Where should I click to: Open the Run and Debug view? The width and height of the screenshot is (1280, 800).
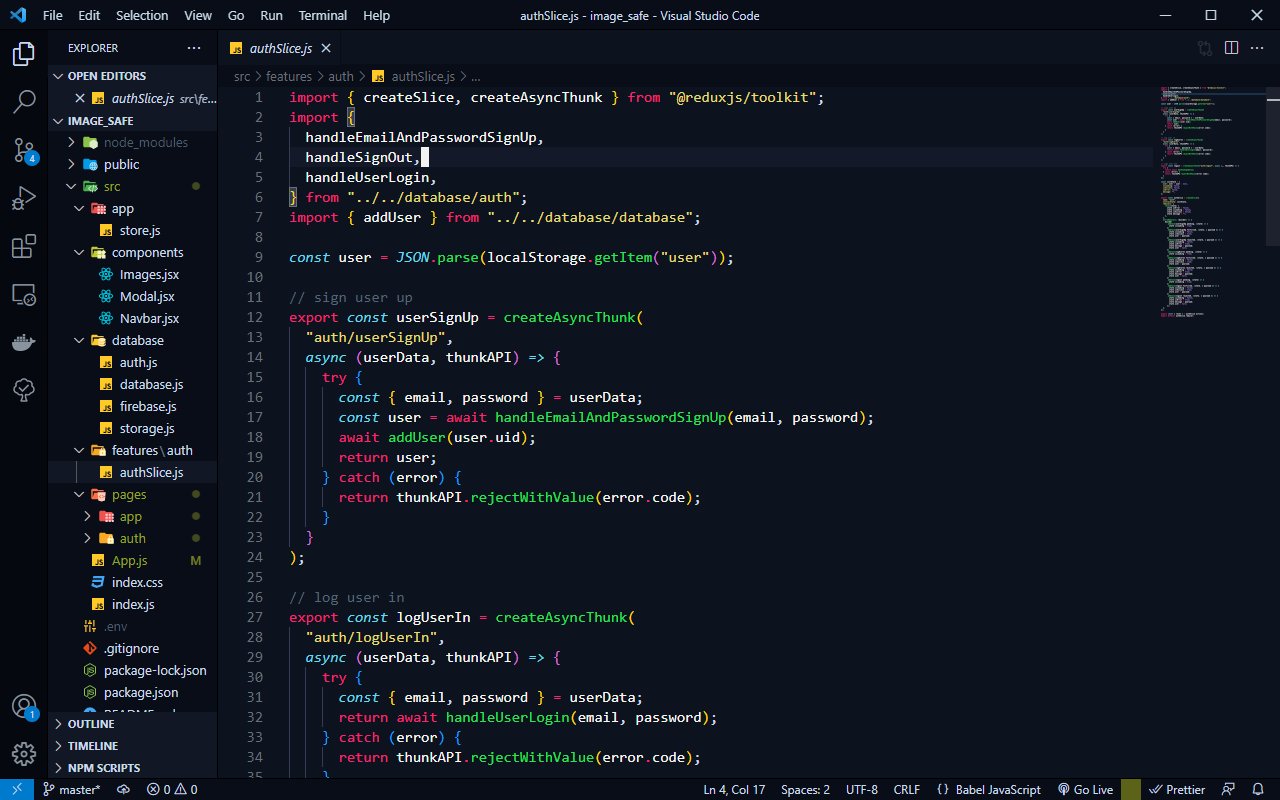pyautogui.click(x=22, y=197)
